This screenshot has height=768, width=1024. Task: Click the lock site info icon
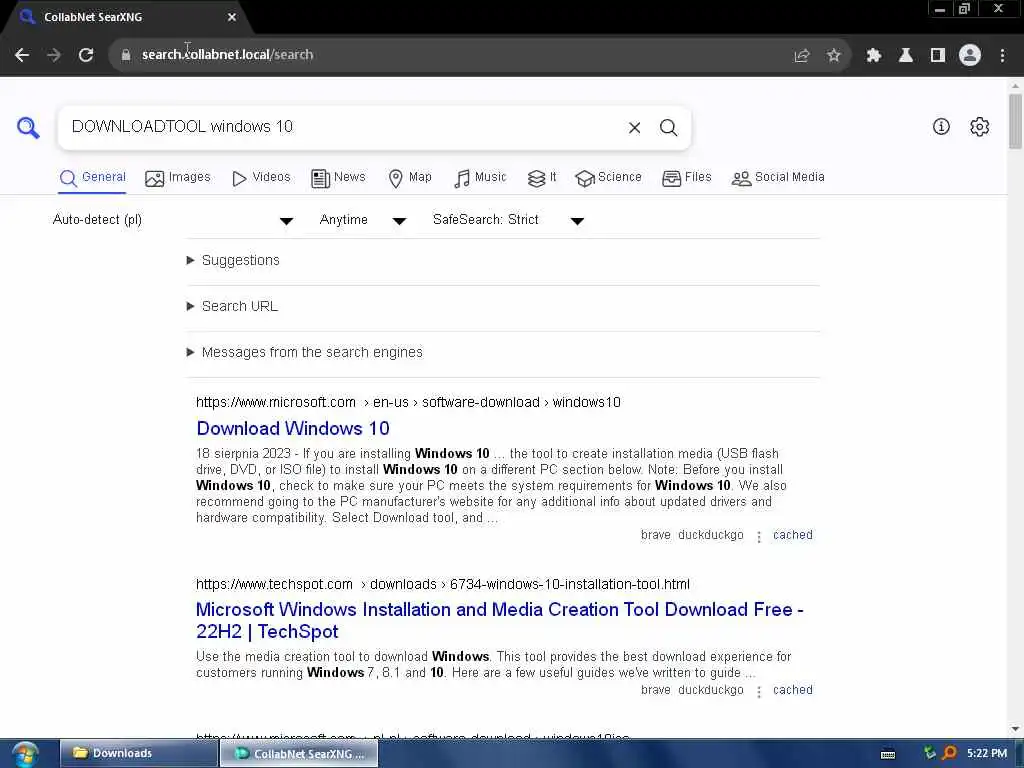pos(126,55)
